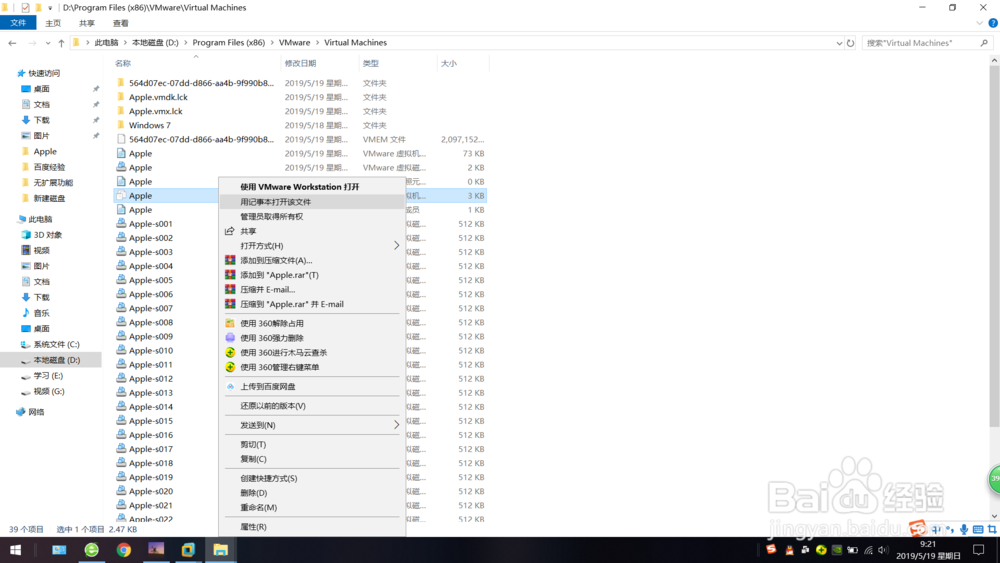1000x563 pixels.
Task: Click WinRAR icon for 压缩到 Apple.rar 并 E-mail
Action: click(x=230, y=304)
